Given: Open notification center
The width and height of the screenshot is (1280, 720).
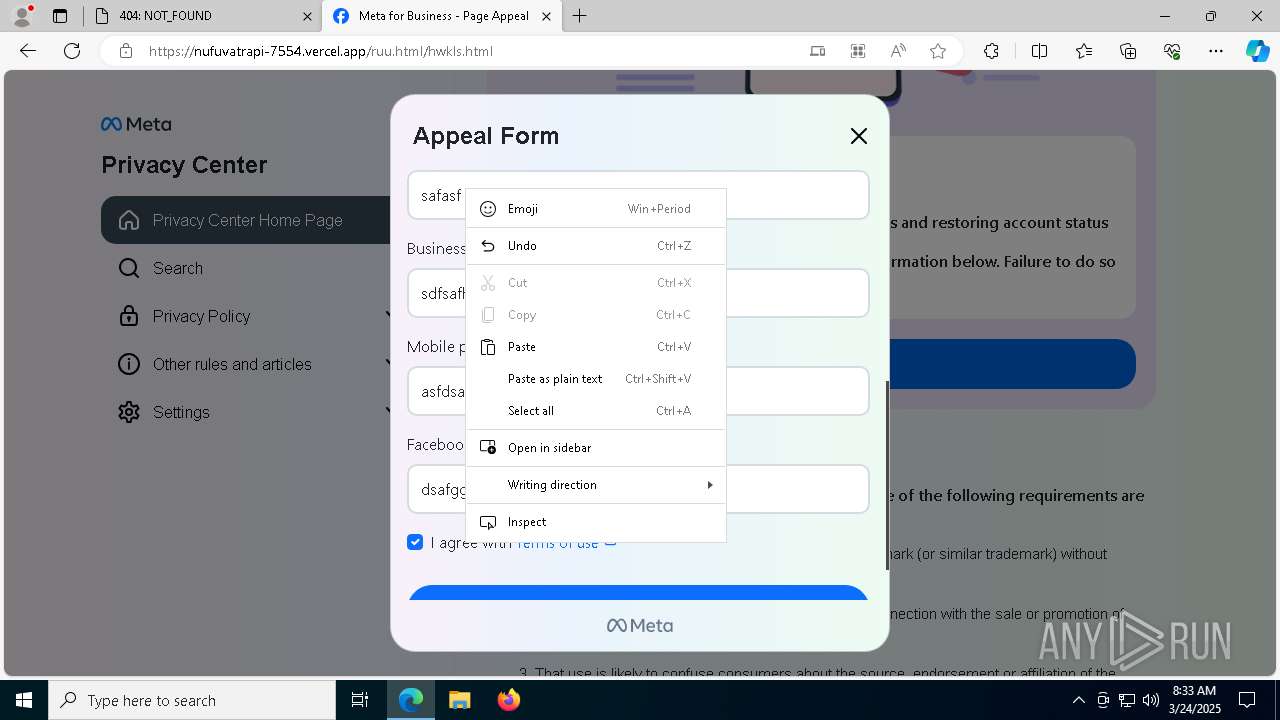Looking at the screenshot, I should pos(1247,700).
